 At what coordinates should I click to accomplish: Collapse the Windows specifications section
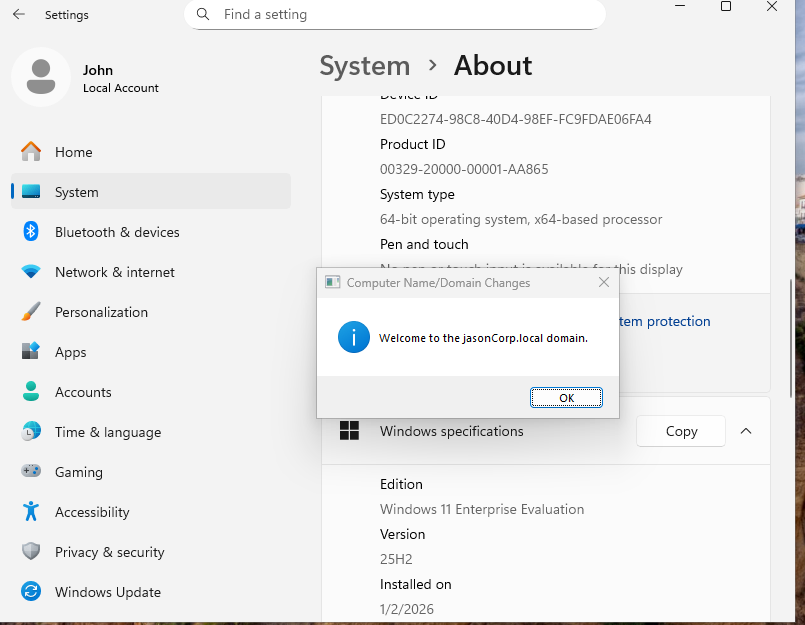(745, 431)
